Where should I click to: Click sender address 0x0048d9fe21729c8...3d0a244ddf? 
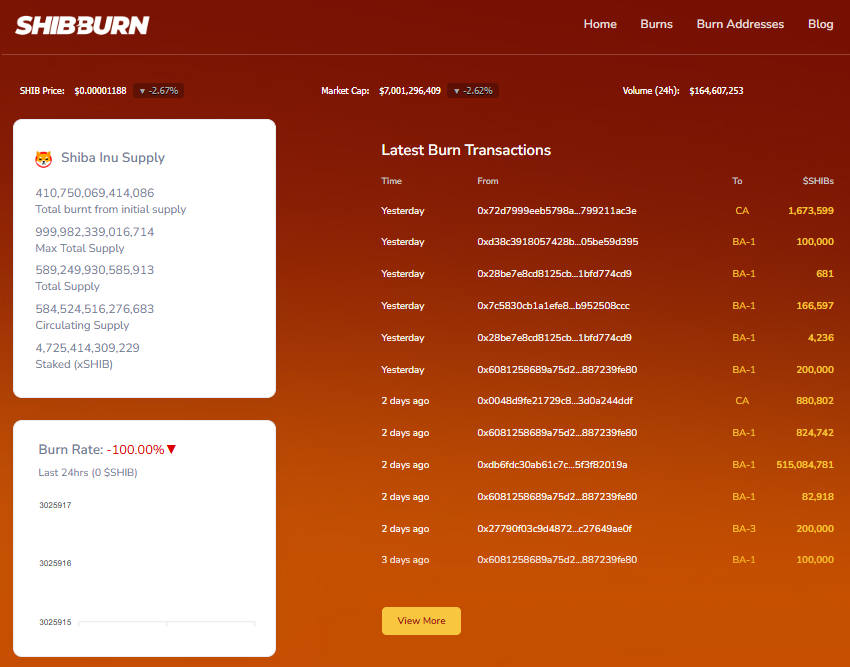pyautogui.click(x=554, y=401)
